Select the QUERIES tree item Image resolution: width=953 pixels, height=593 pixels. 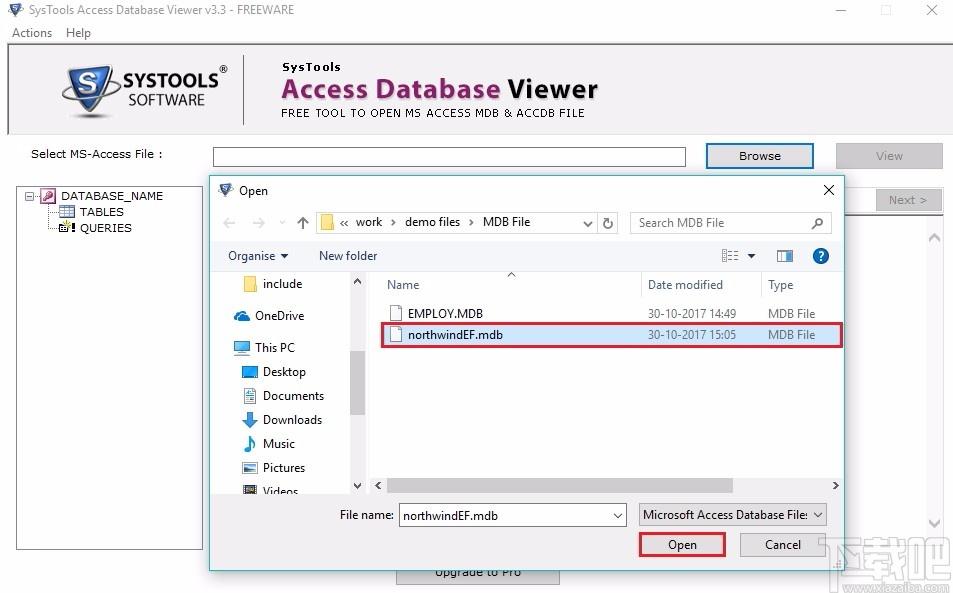(x=106, y=228)
